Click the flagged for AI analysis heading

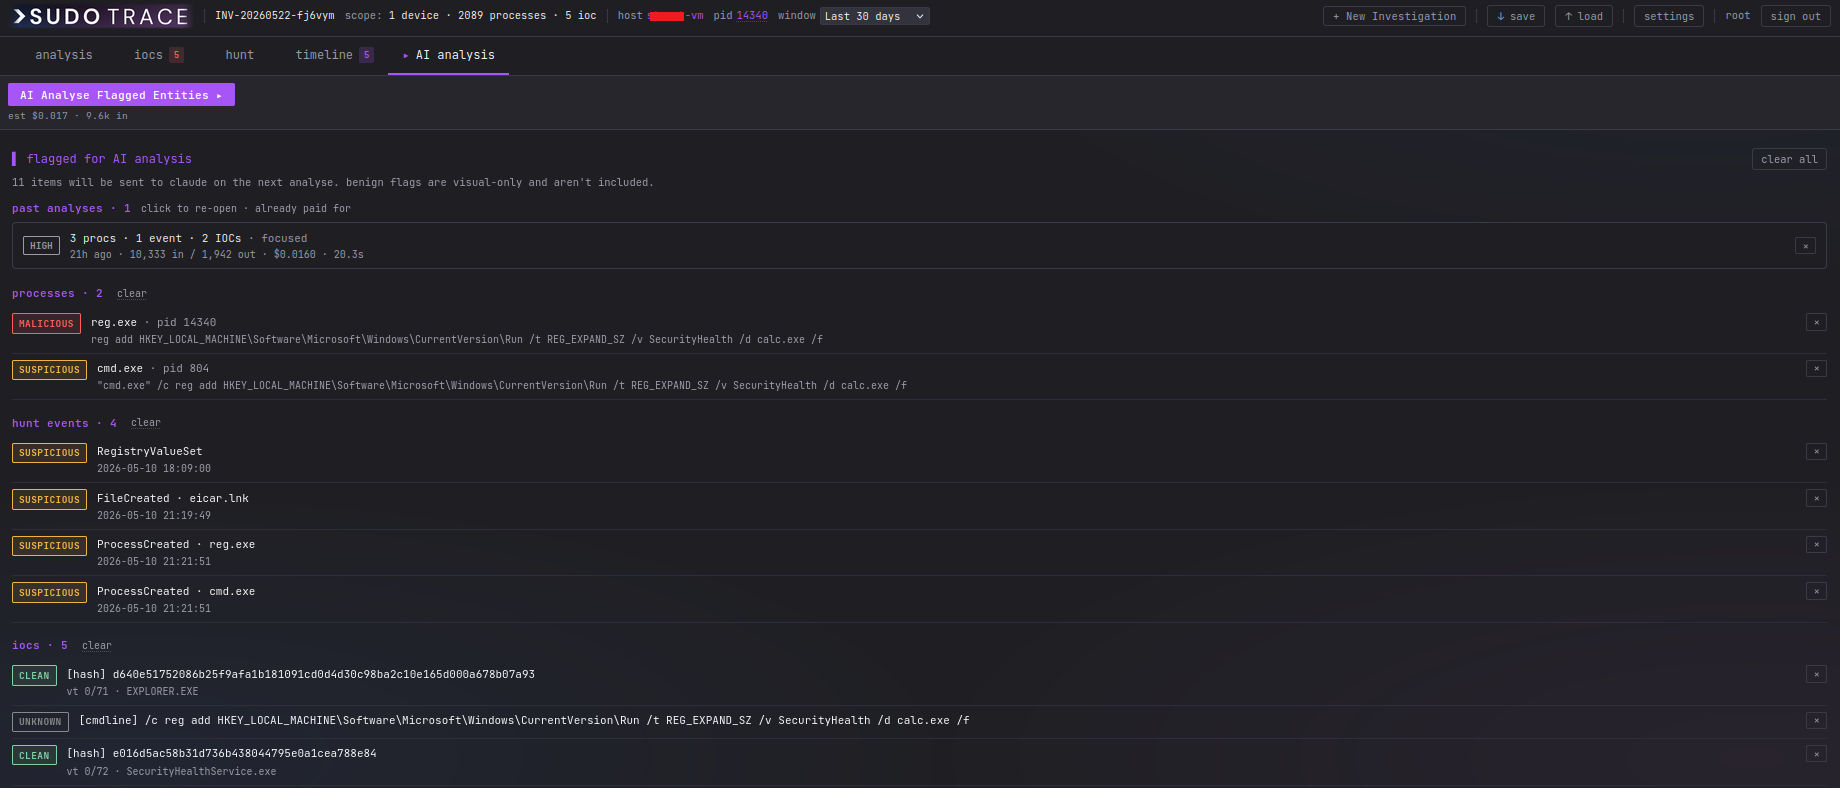[x=109, y=159]
